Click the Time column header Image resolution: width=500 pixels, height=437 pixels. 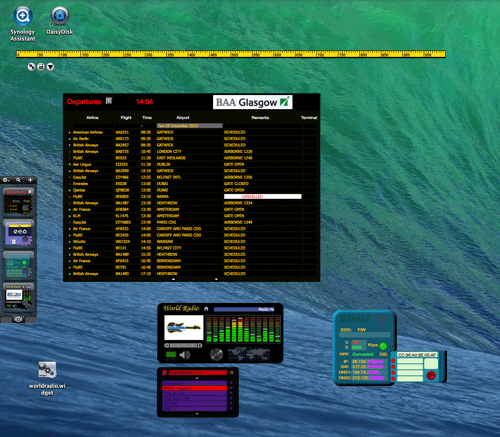pos(147,117)
